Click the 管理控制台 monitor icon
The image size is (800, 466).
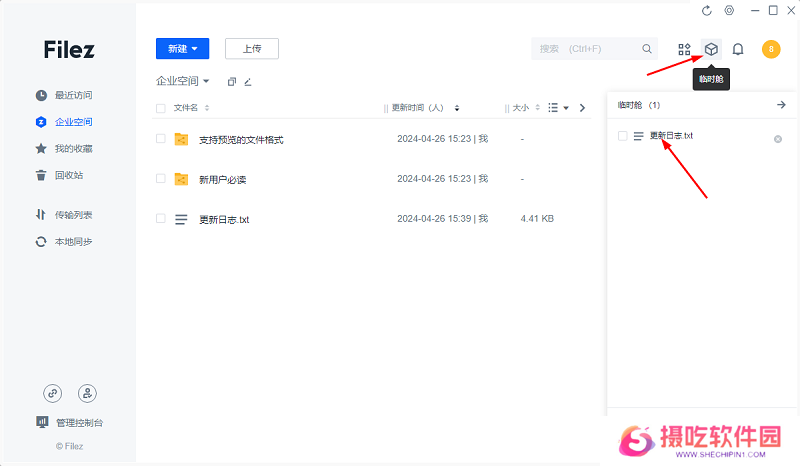click(42, 422)
